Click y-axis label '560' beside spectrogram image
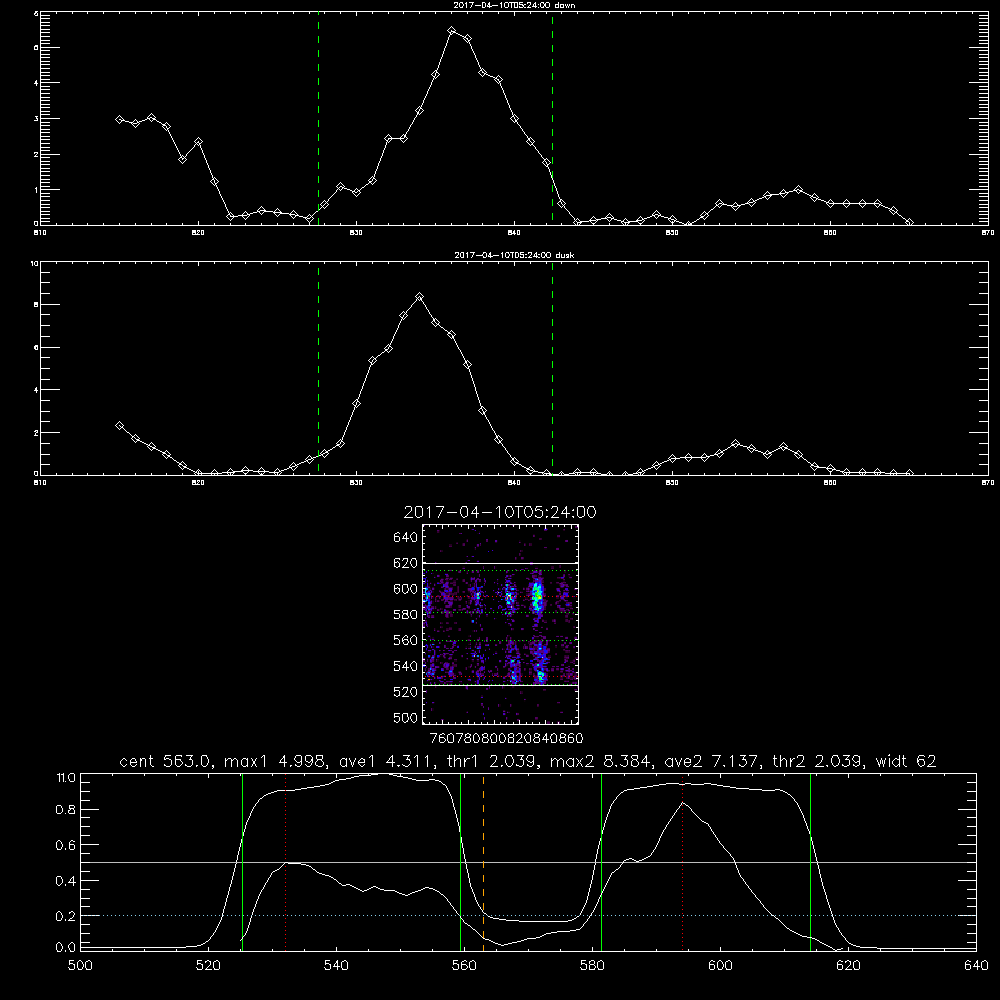Viewport: 1000px width, 1000px height. pos(405,640)
